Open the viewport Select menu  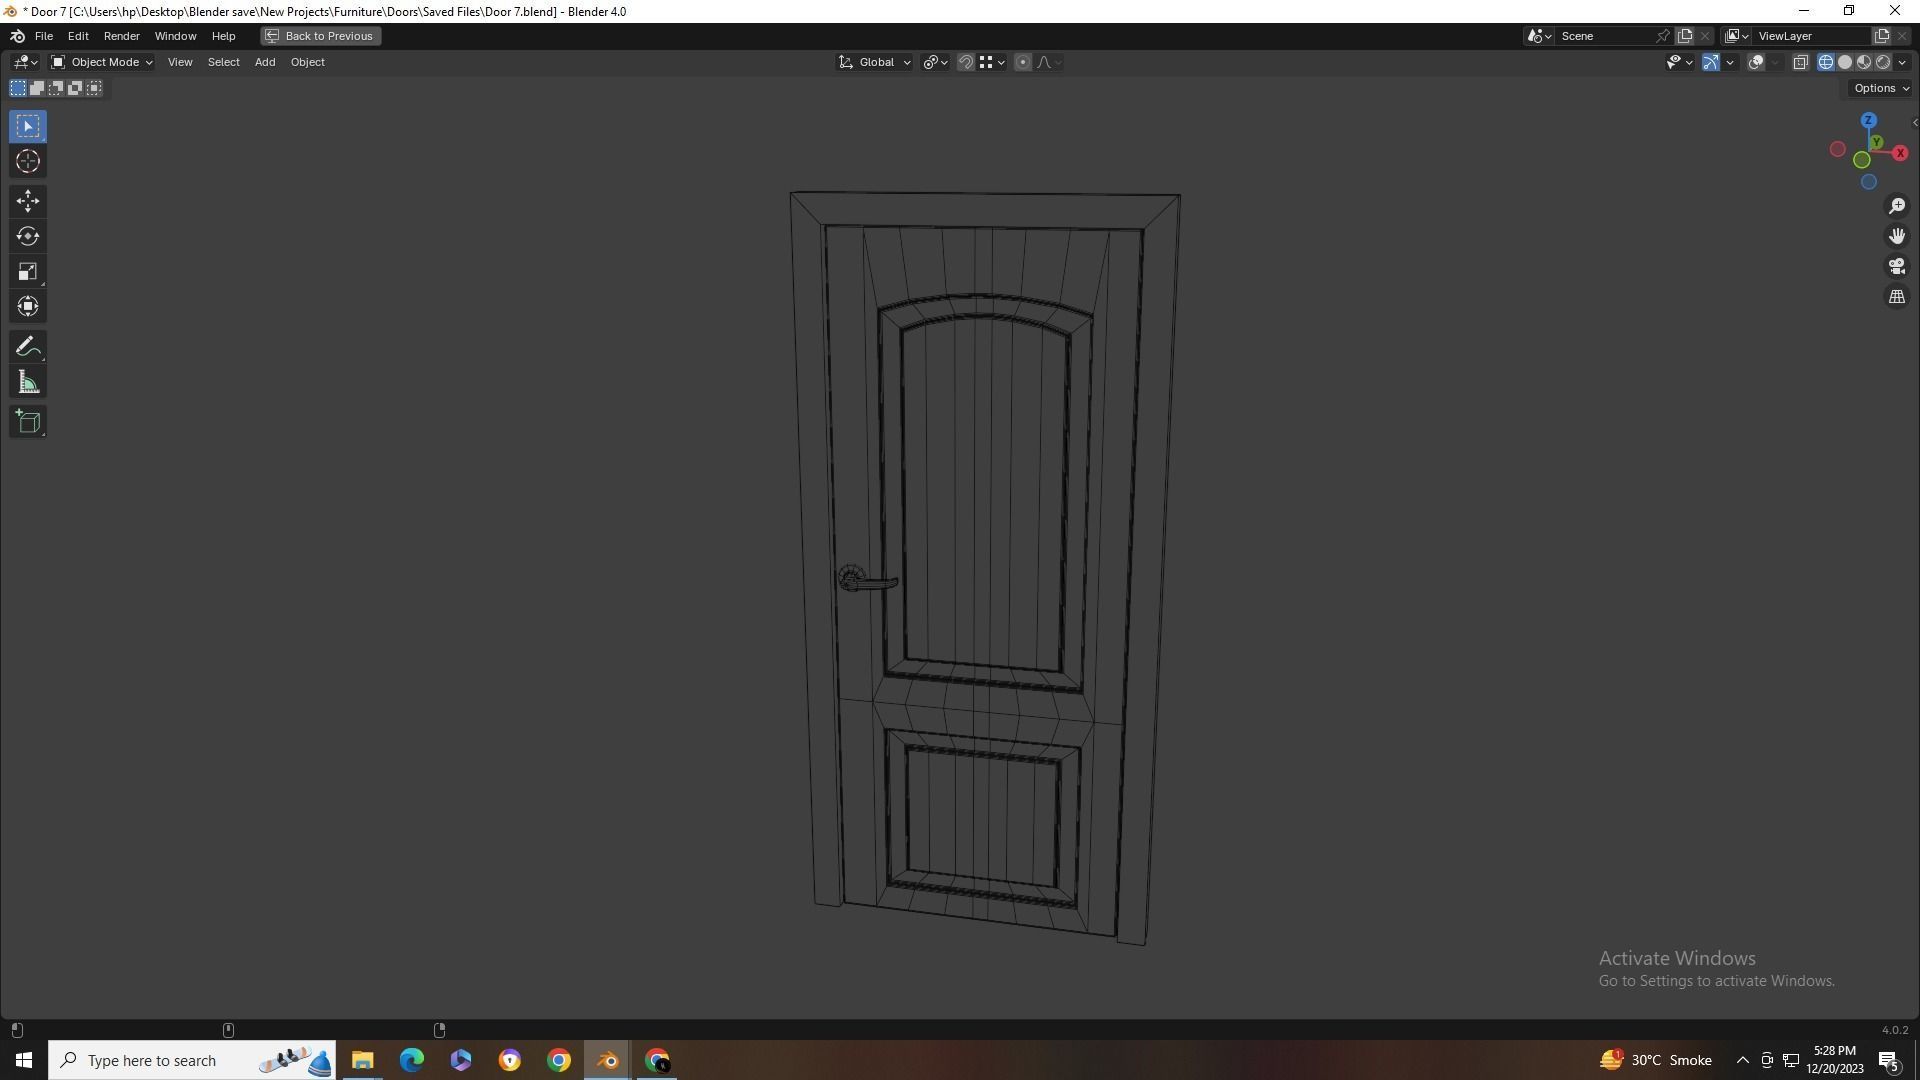tap(223, 62)
